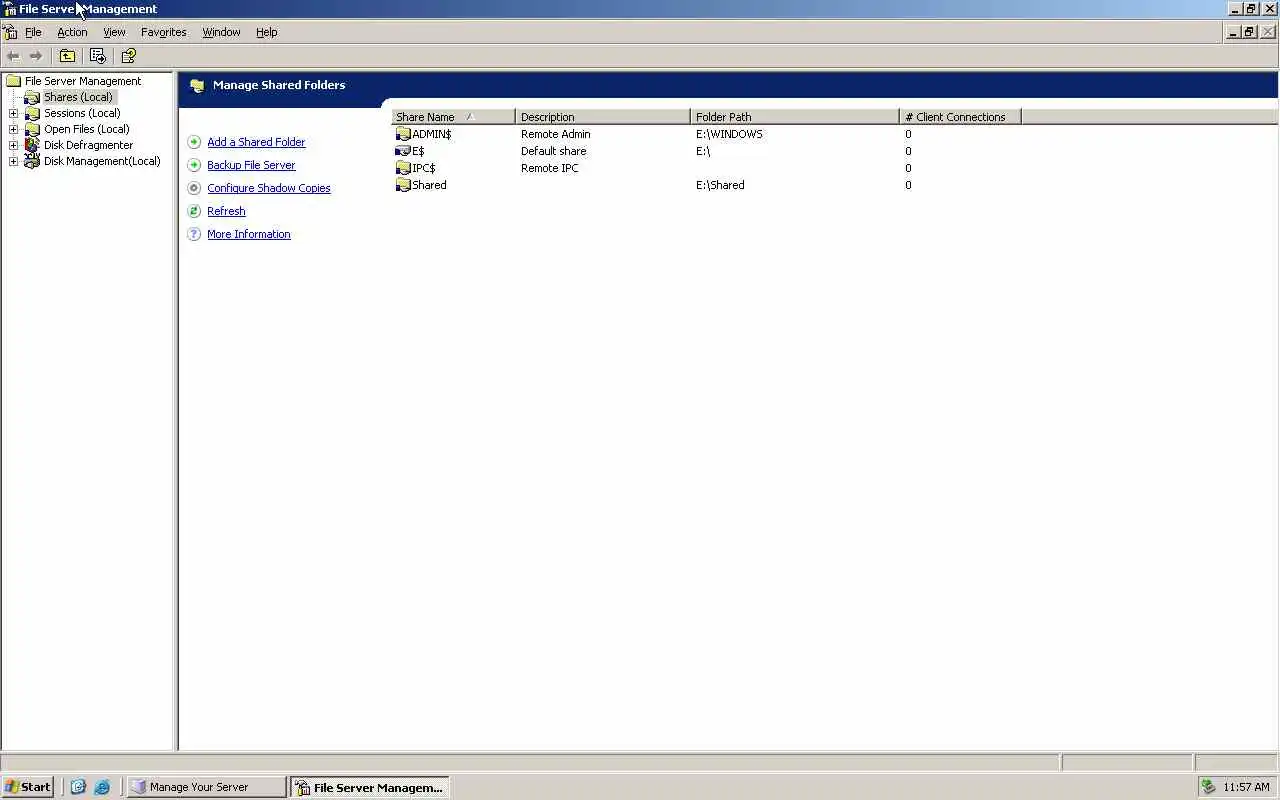
Task: Select the File Server Management root folder icon
Action: (x=14, y=81)
